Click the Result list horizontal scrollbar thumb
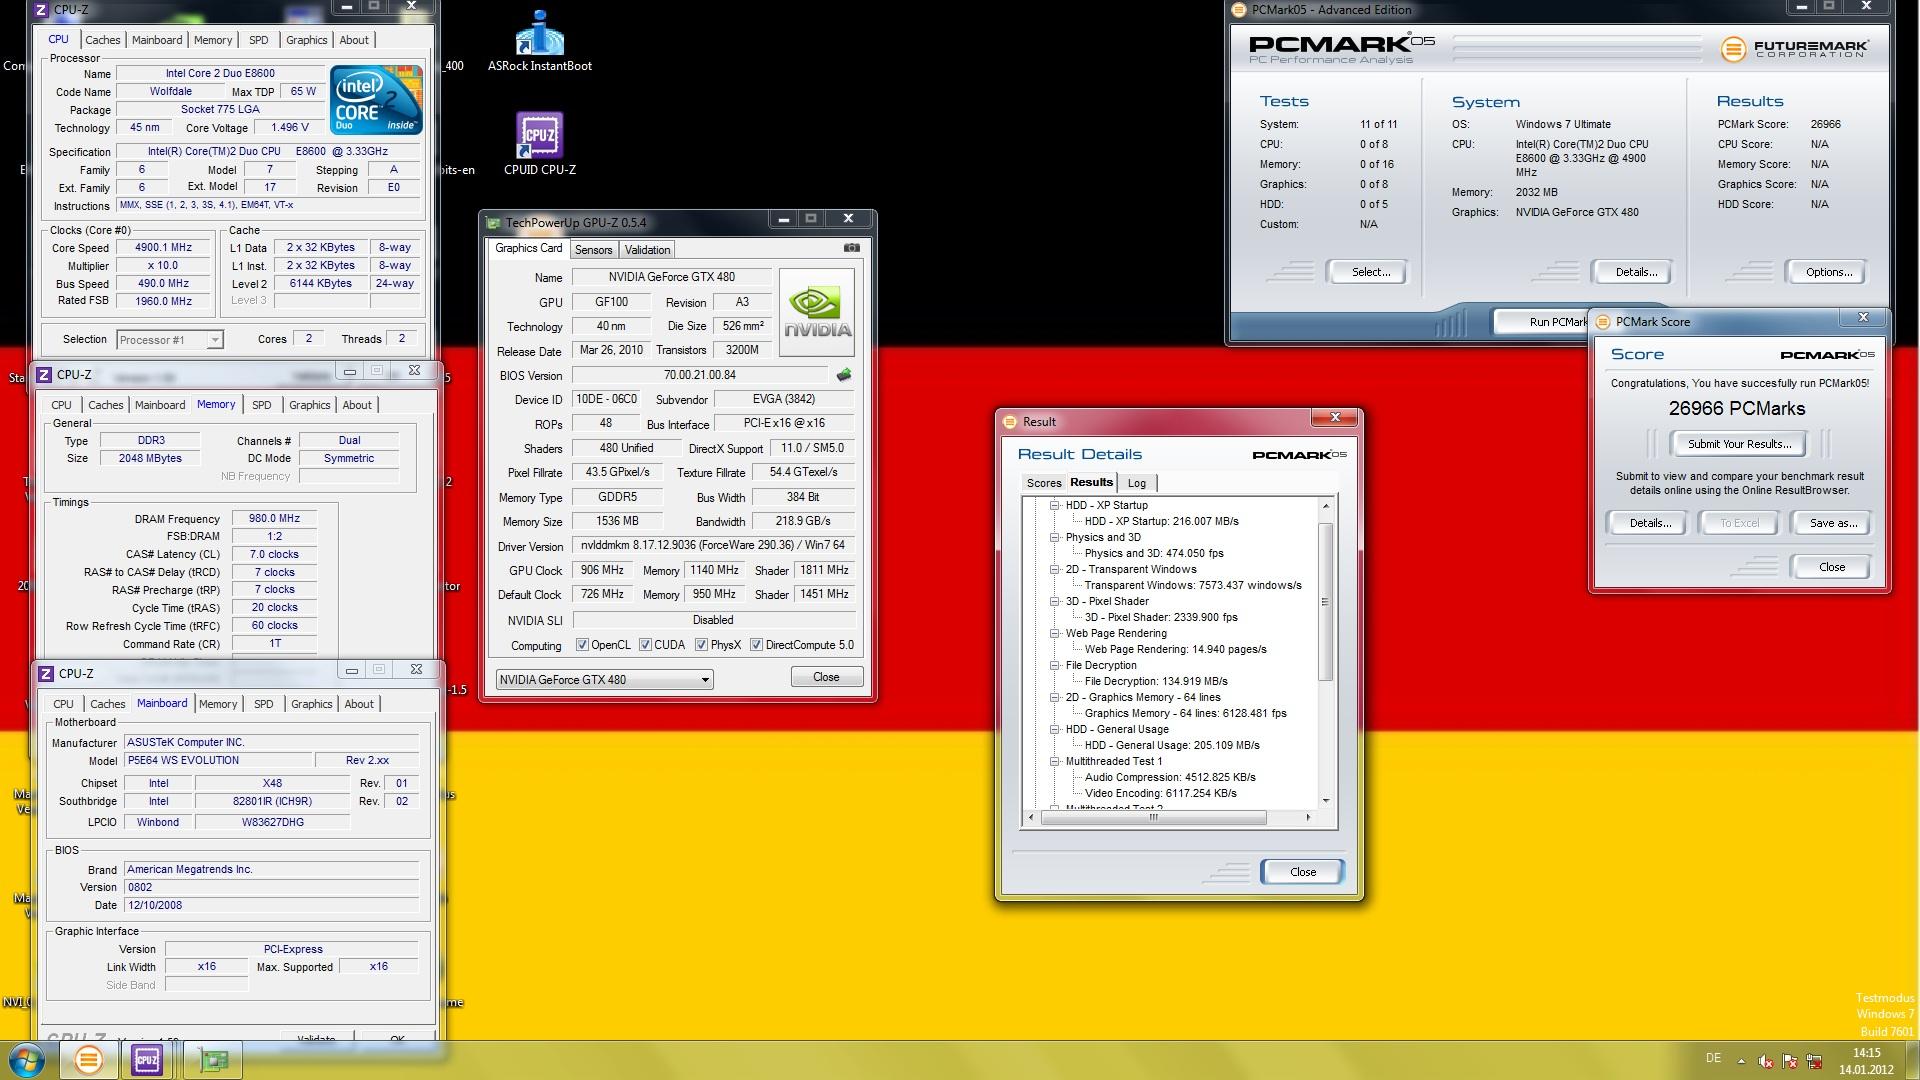This screenshot has height=1080, width=1920. [x=1154, y=817]
